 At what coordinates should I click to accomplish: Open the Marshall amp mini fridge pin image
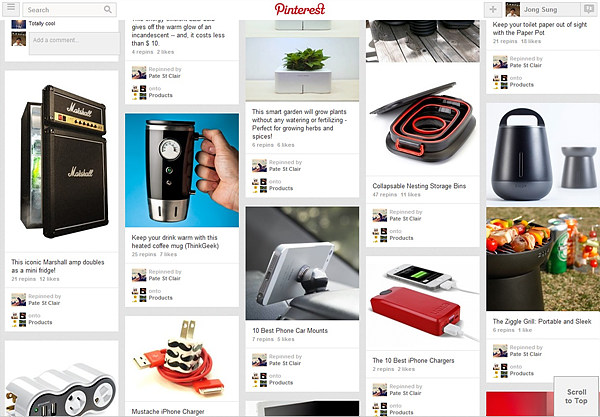click(62, 161)
